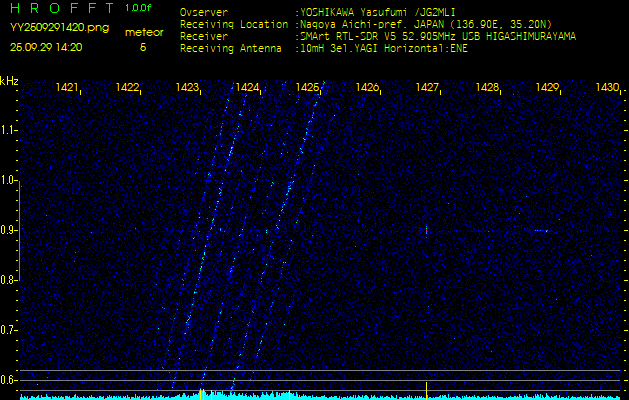This screenshot has height=400, width=629.
Task: Click the faint horizontal echo near 1429
Action: coord(542,230)
